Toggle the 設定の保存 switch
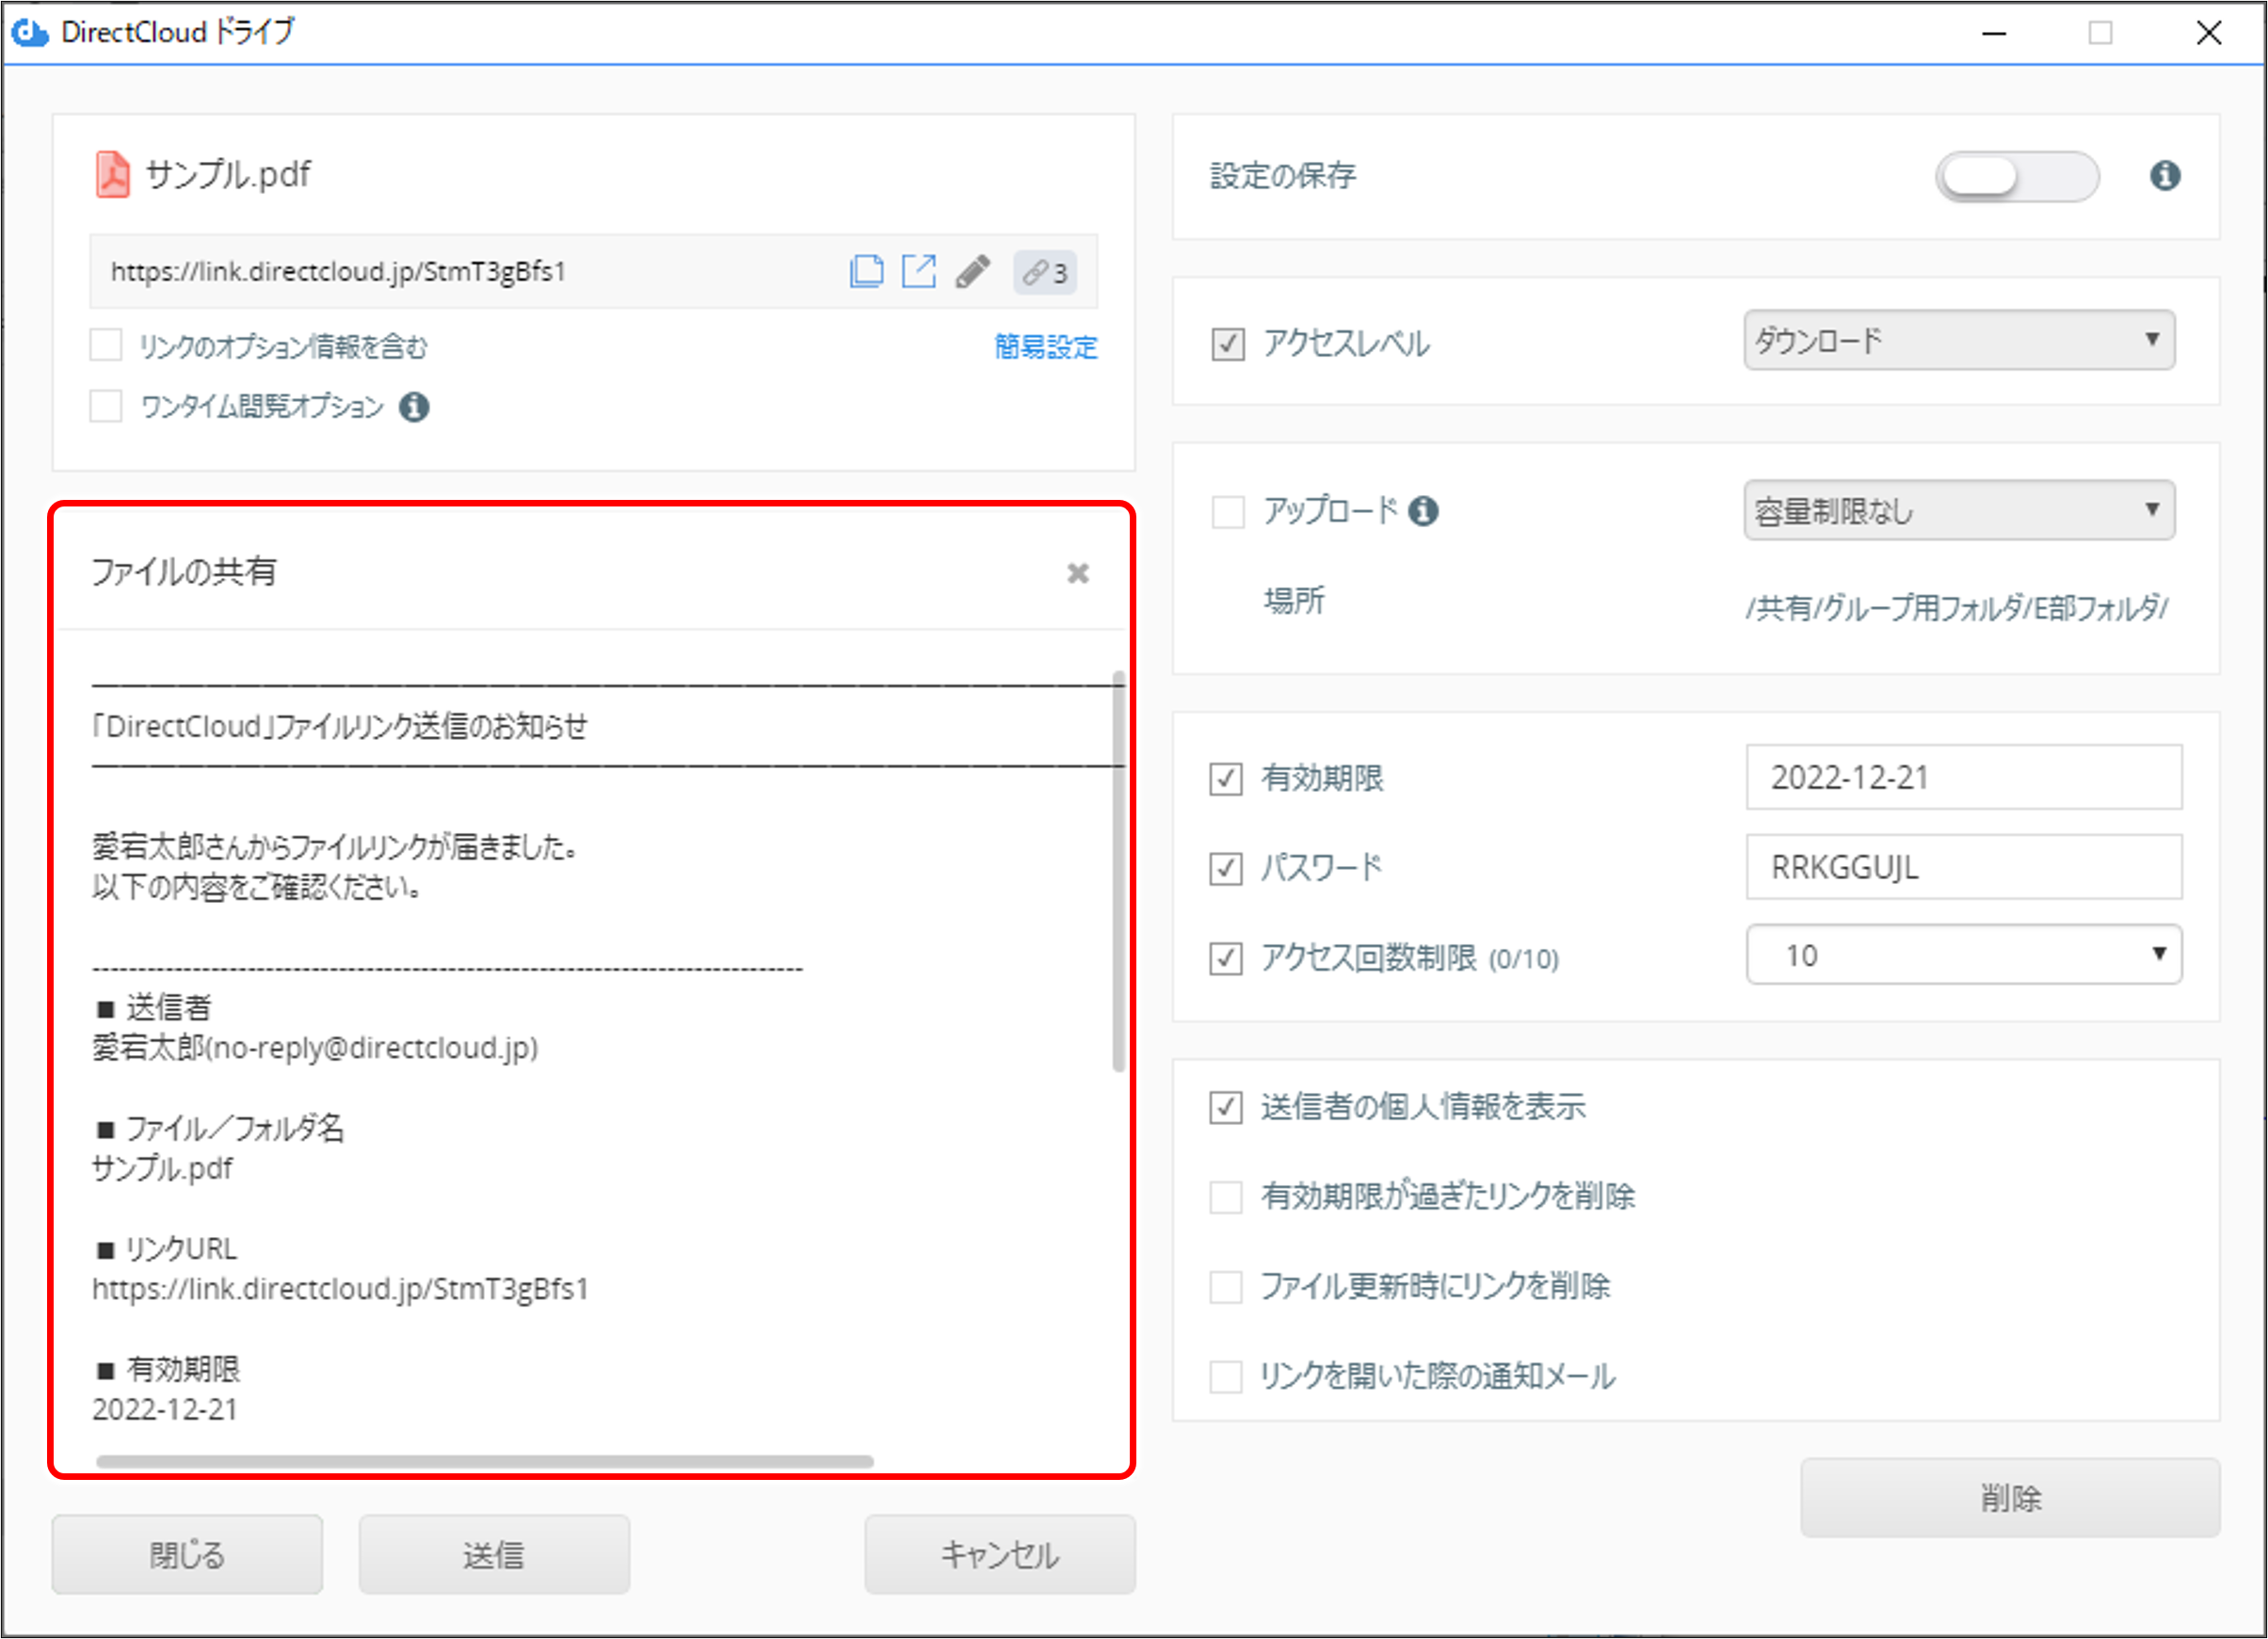This screenshot has width=2268, height=1639. point(2016,177)
